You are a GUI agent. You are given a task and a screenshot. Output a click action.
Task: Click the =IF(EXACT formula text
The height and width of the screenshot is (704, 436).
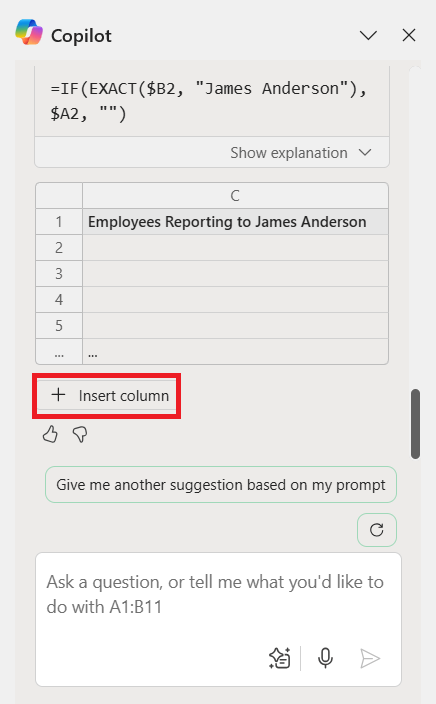(208, 101)
